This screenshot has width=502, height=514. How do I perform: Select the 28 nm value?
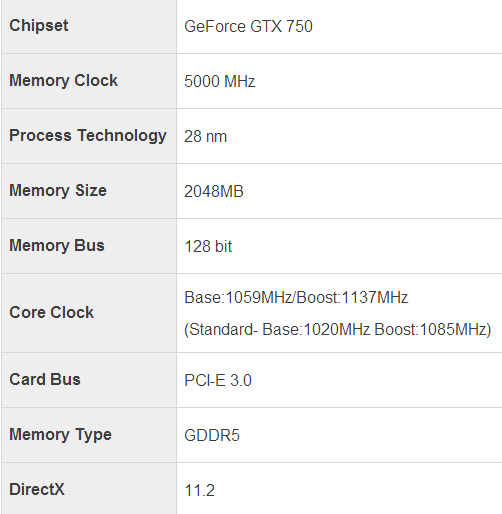[x=205, y=136]
